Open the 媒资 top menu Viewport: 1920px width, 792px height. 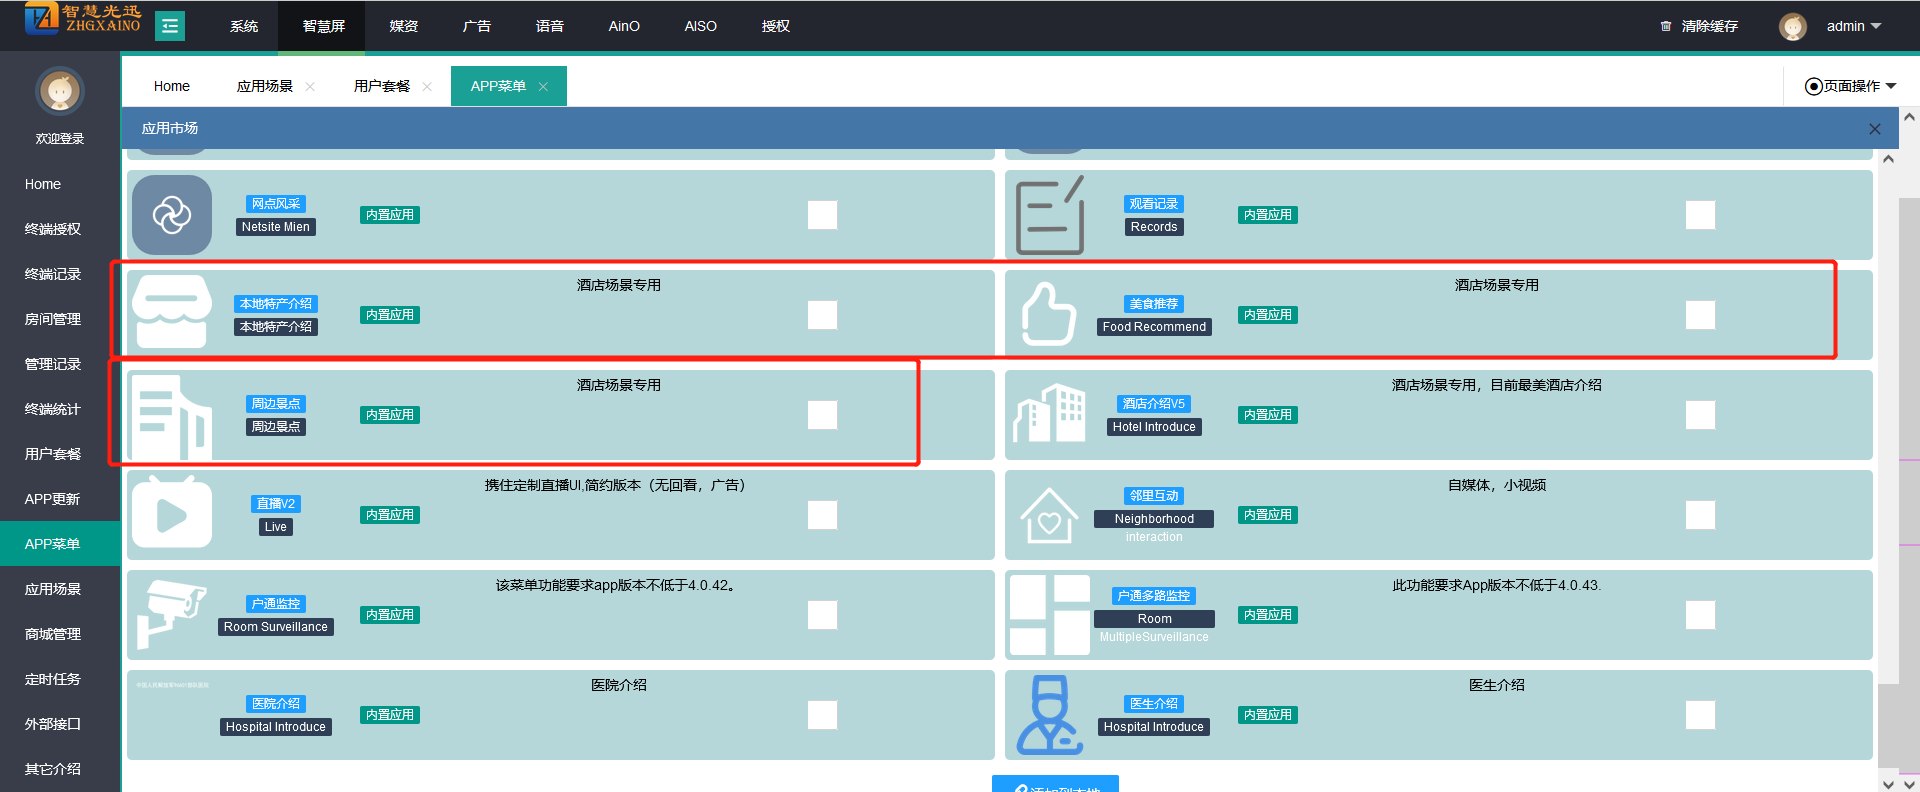pyautogui.click(x=404, y=26)
